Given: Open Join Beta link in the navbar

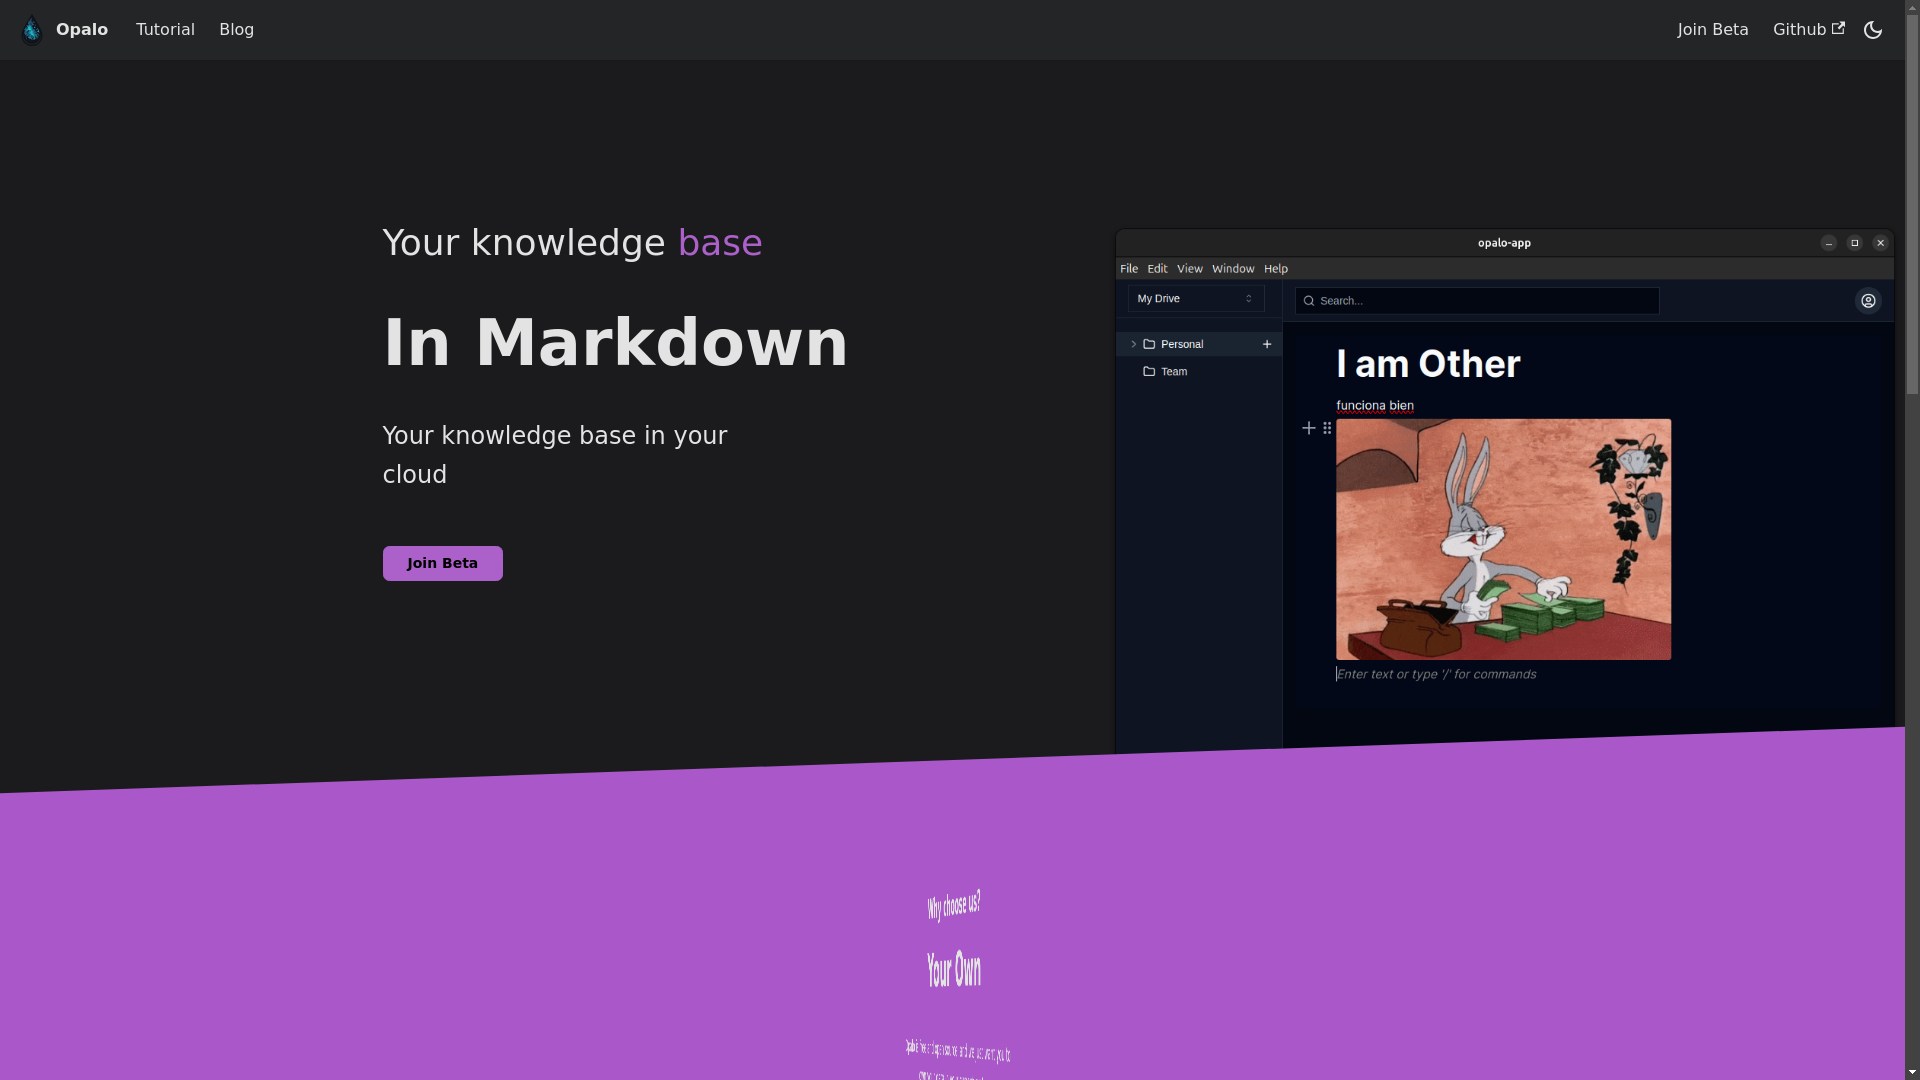Looking at the screenshot, I should [1713, 30].
